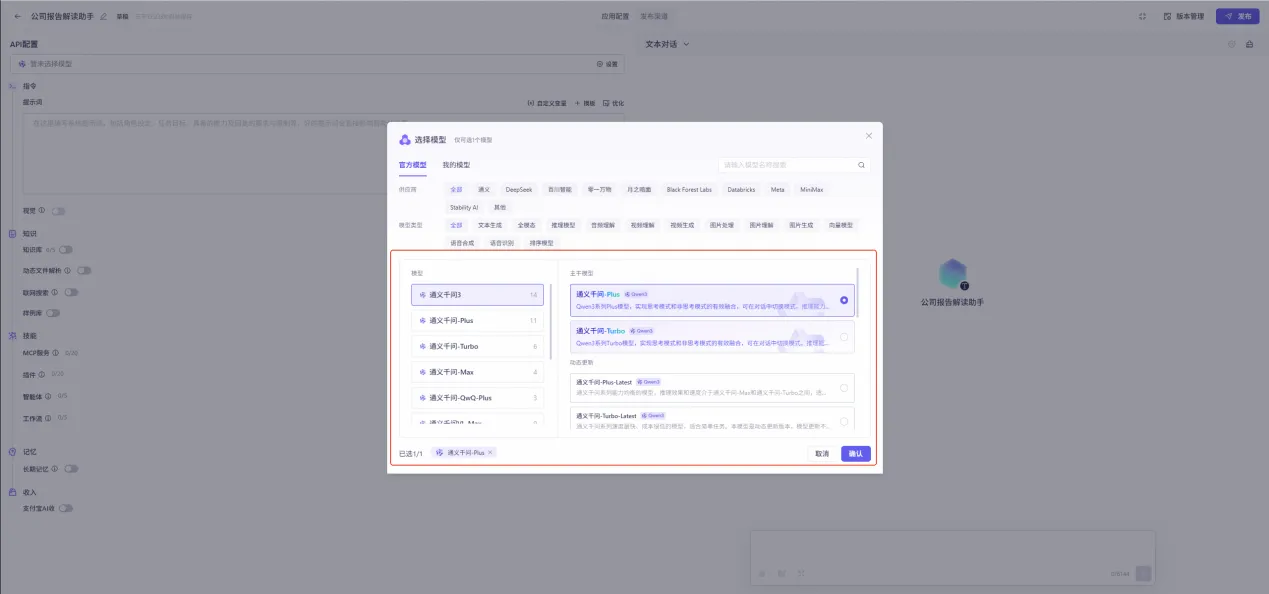The width and height of the screenshot is (1269, 594).
Task: Filter model type by 图片生成
Action: pos(801,225)
